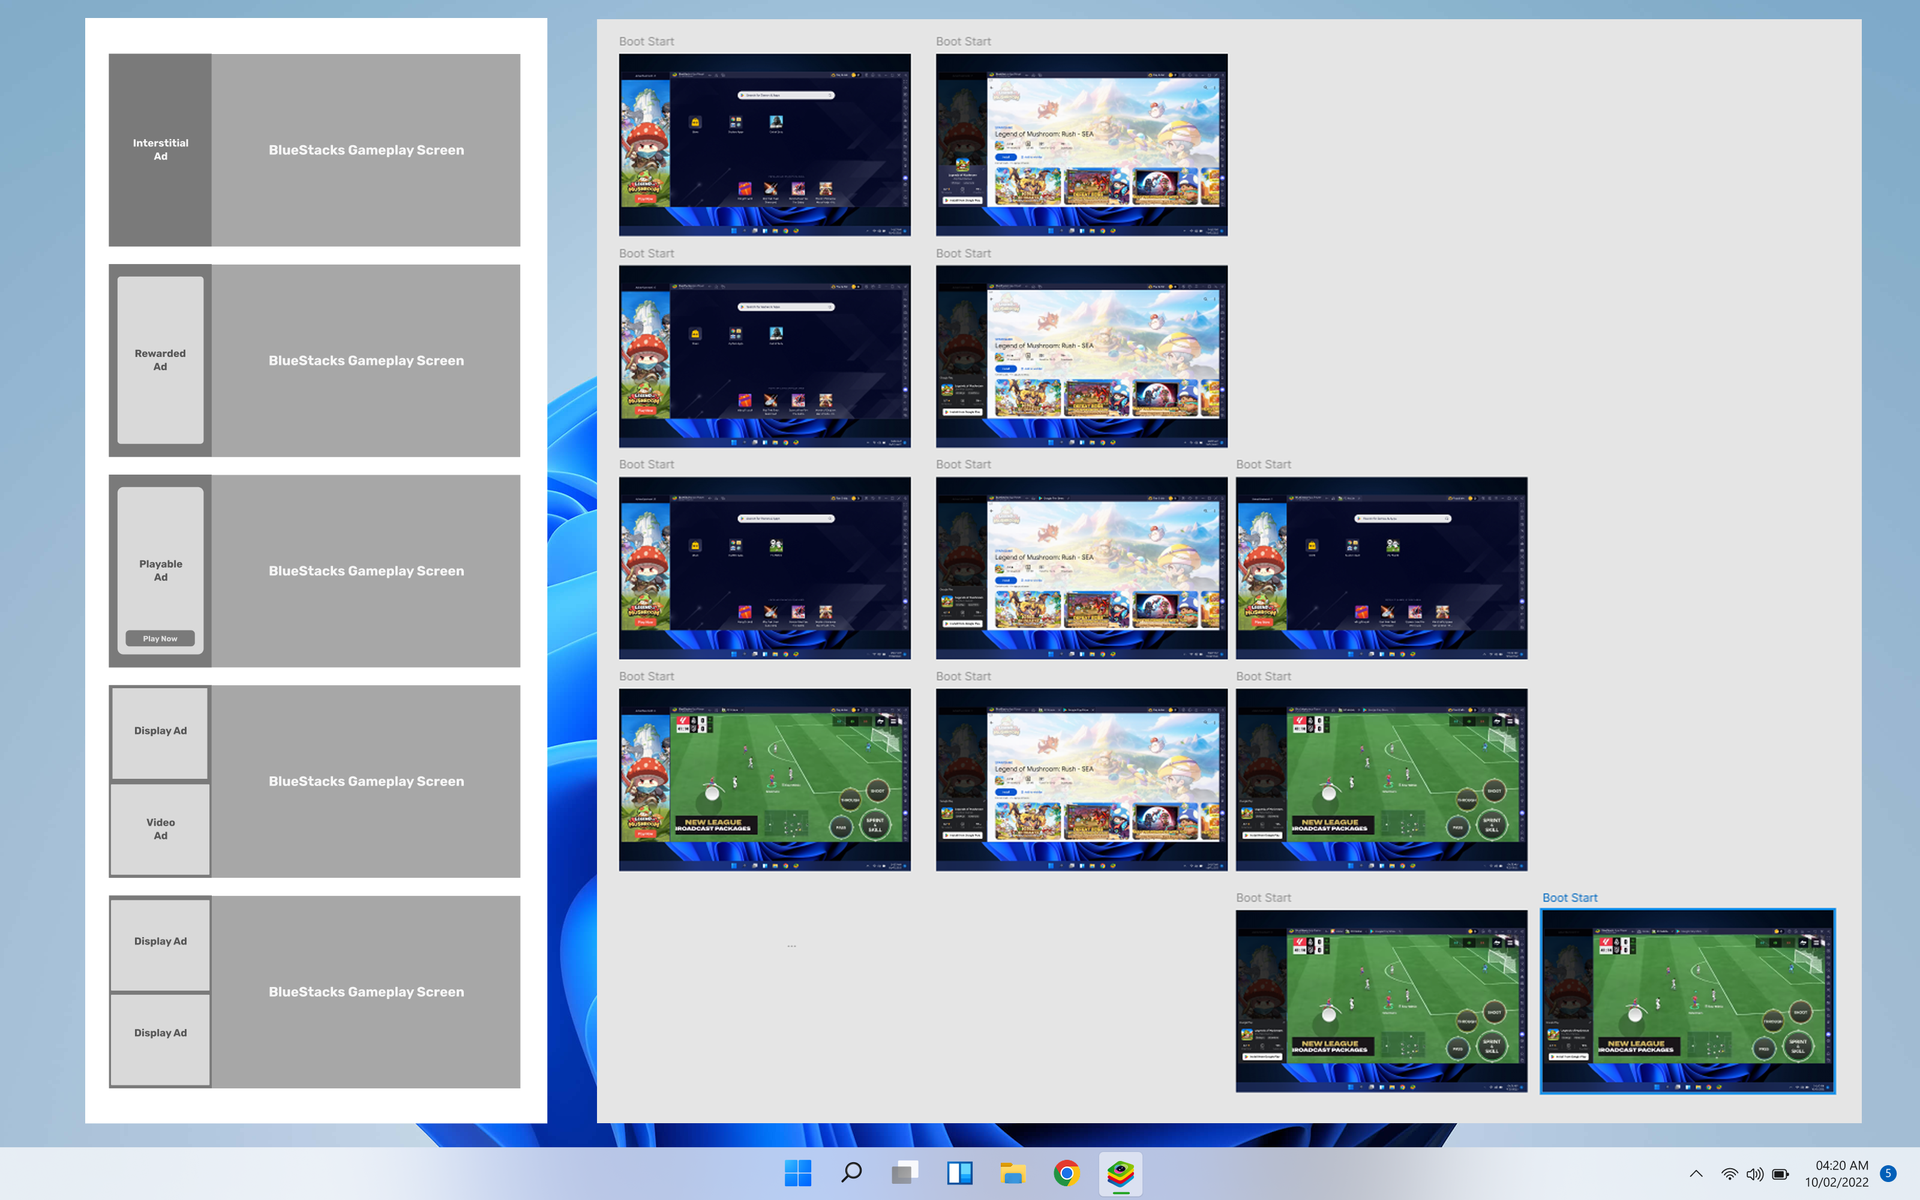The width and height of the screenshot is (1920, 1200).
Task: Select Gameplay Screen in the bottom wireframe
Action: [366, 992]
